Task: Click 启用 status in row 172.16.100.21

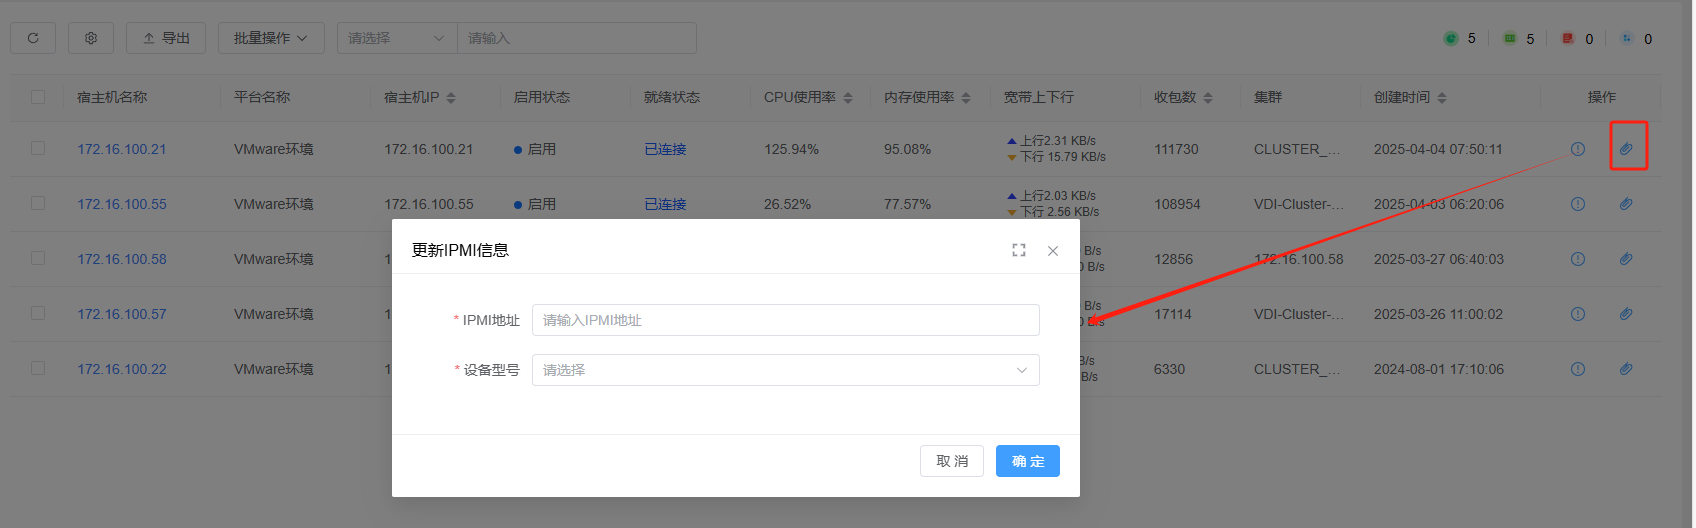Action: tap(535, 149)
